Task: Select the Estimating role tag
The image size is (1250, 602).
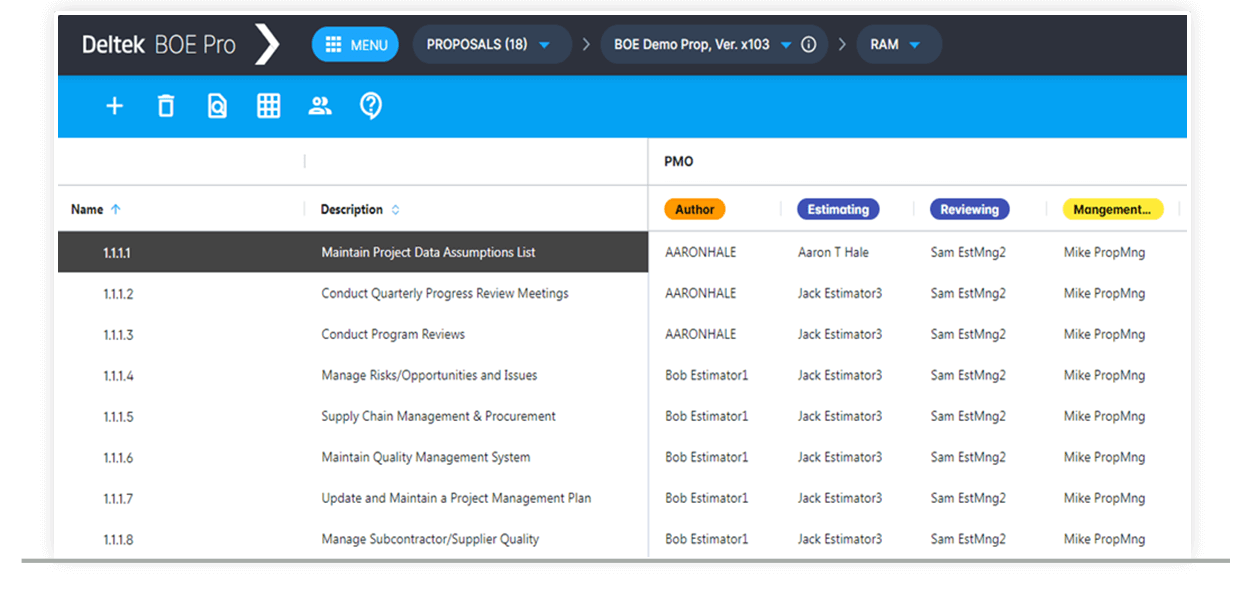Action: point(838,210)
